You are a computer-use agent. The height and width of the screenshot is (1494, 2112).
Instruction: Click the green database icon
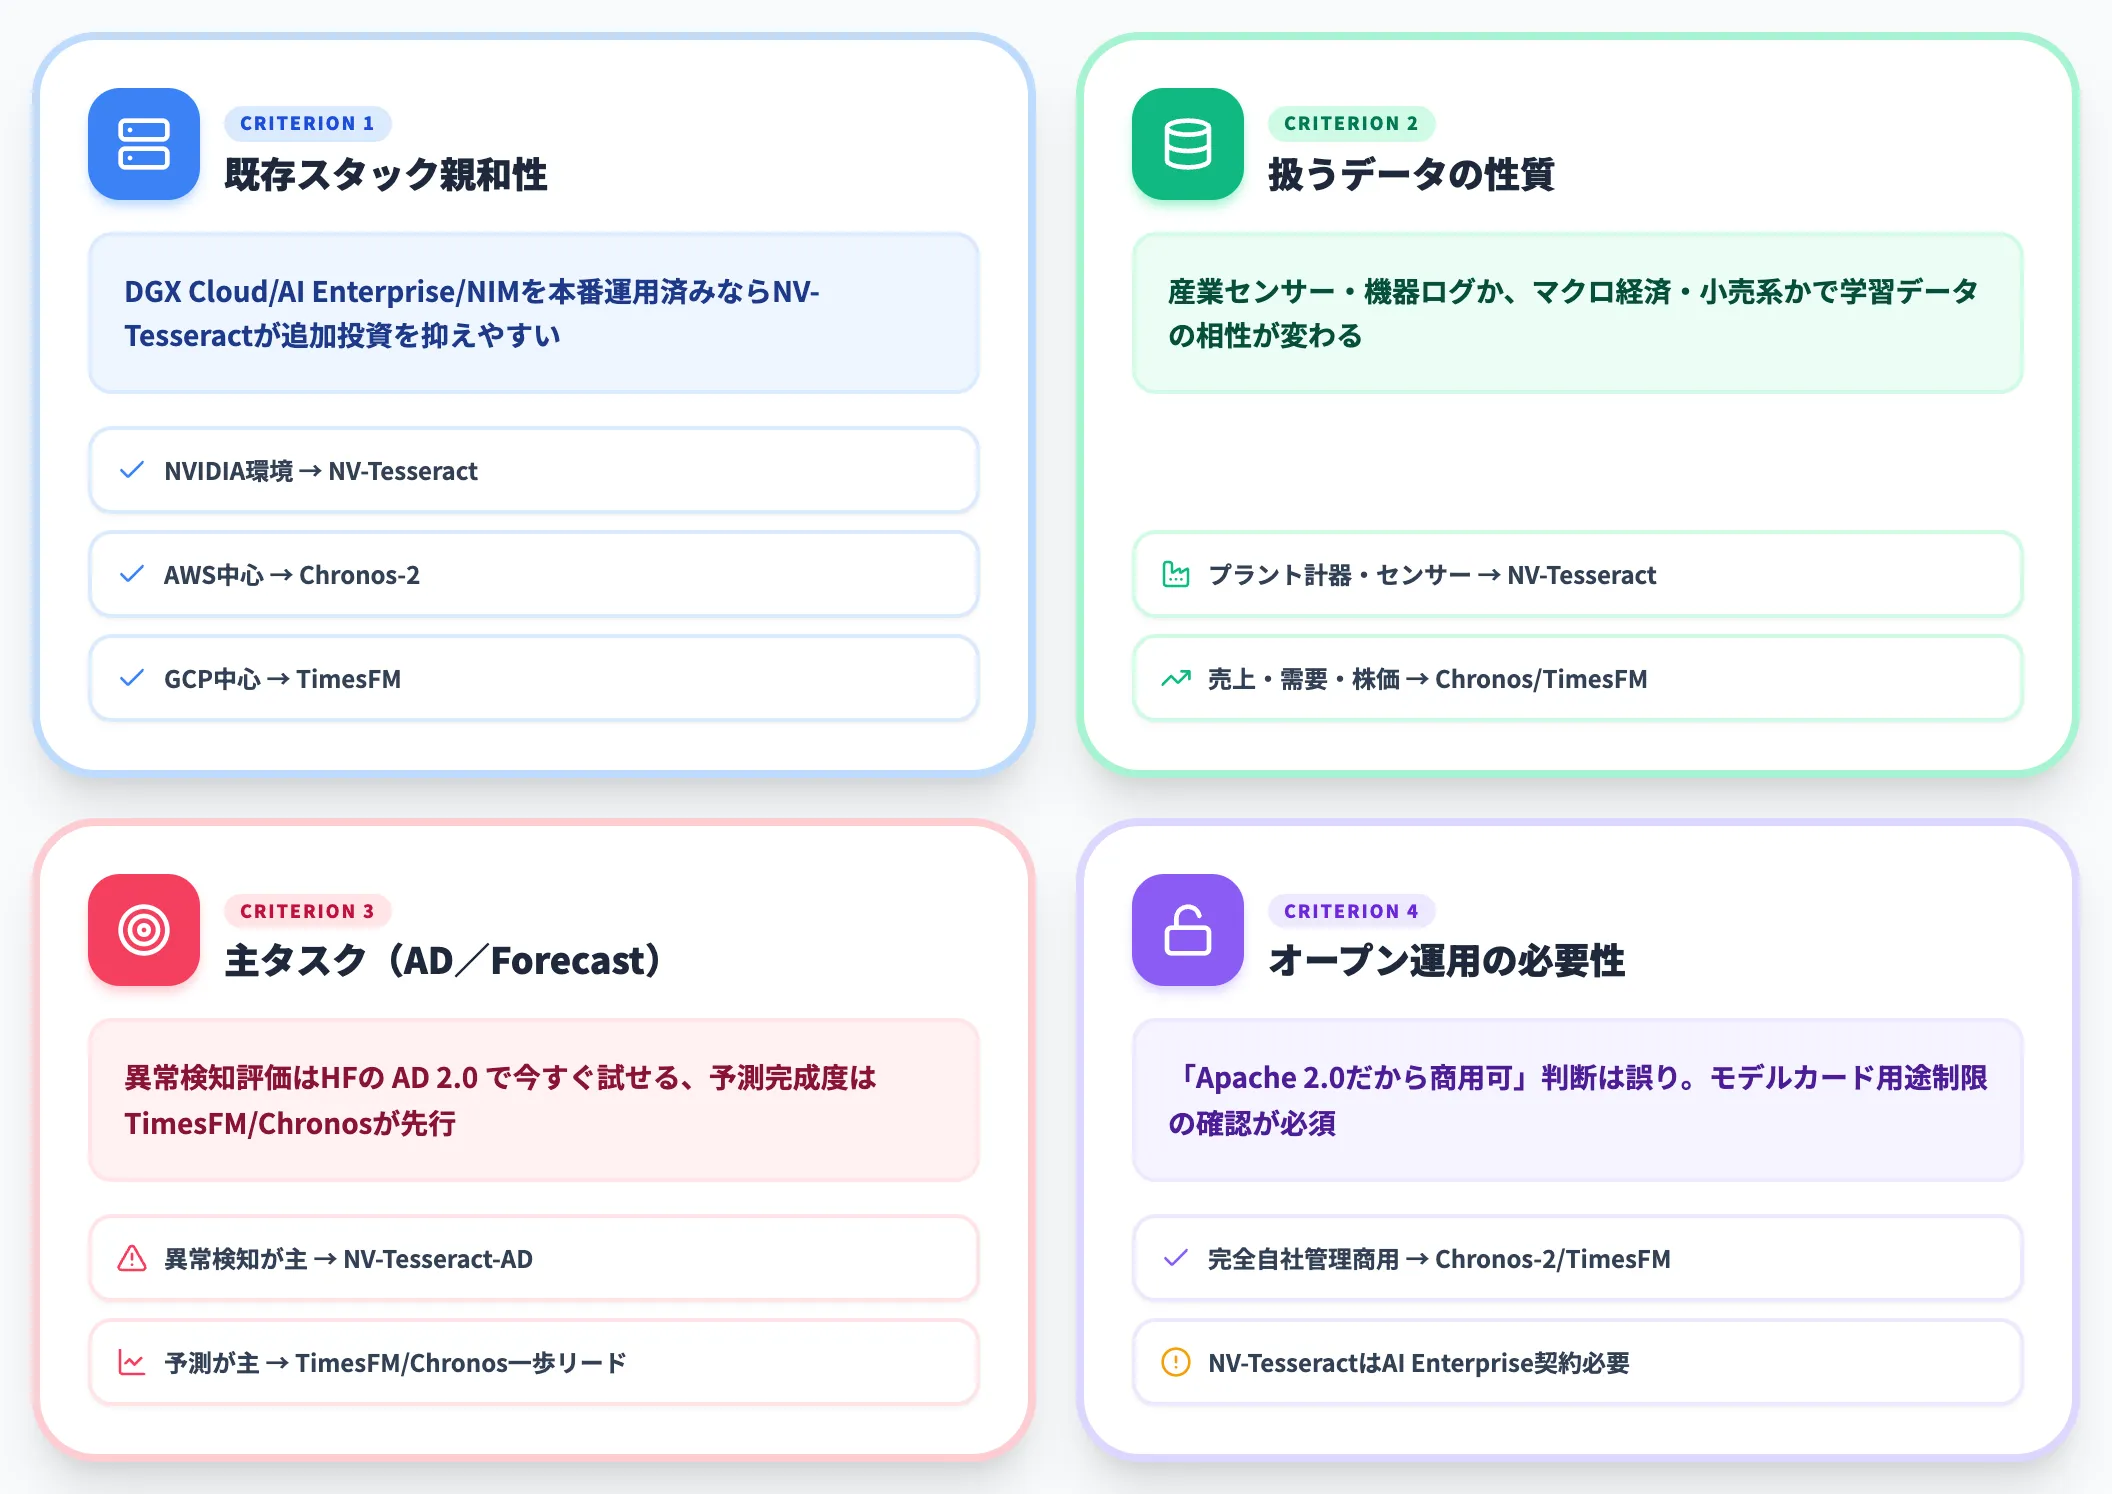[x=1188, y=144]
